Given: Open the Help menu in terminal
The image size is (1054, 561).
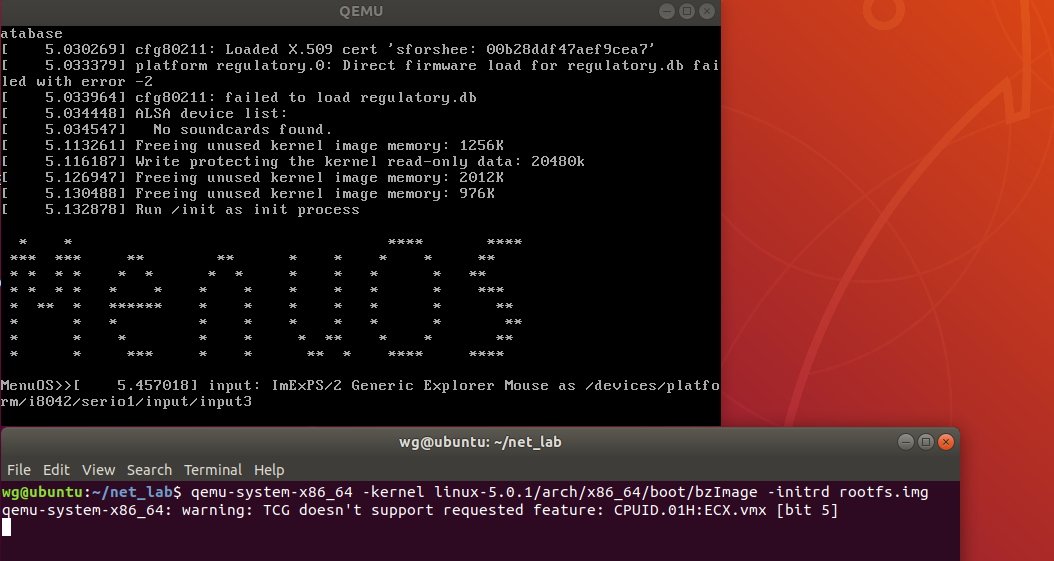Looking at the screenshot, I should [269, 470].
